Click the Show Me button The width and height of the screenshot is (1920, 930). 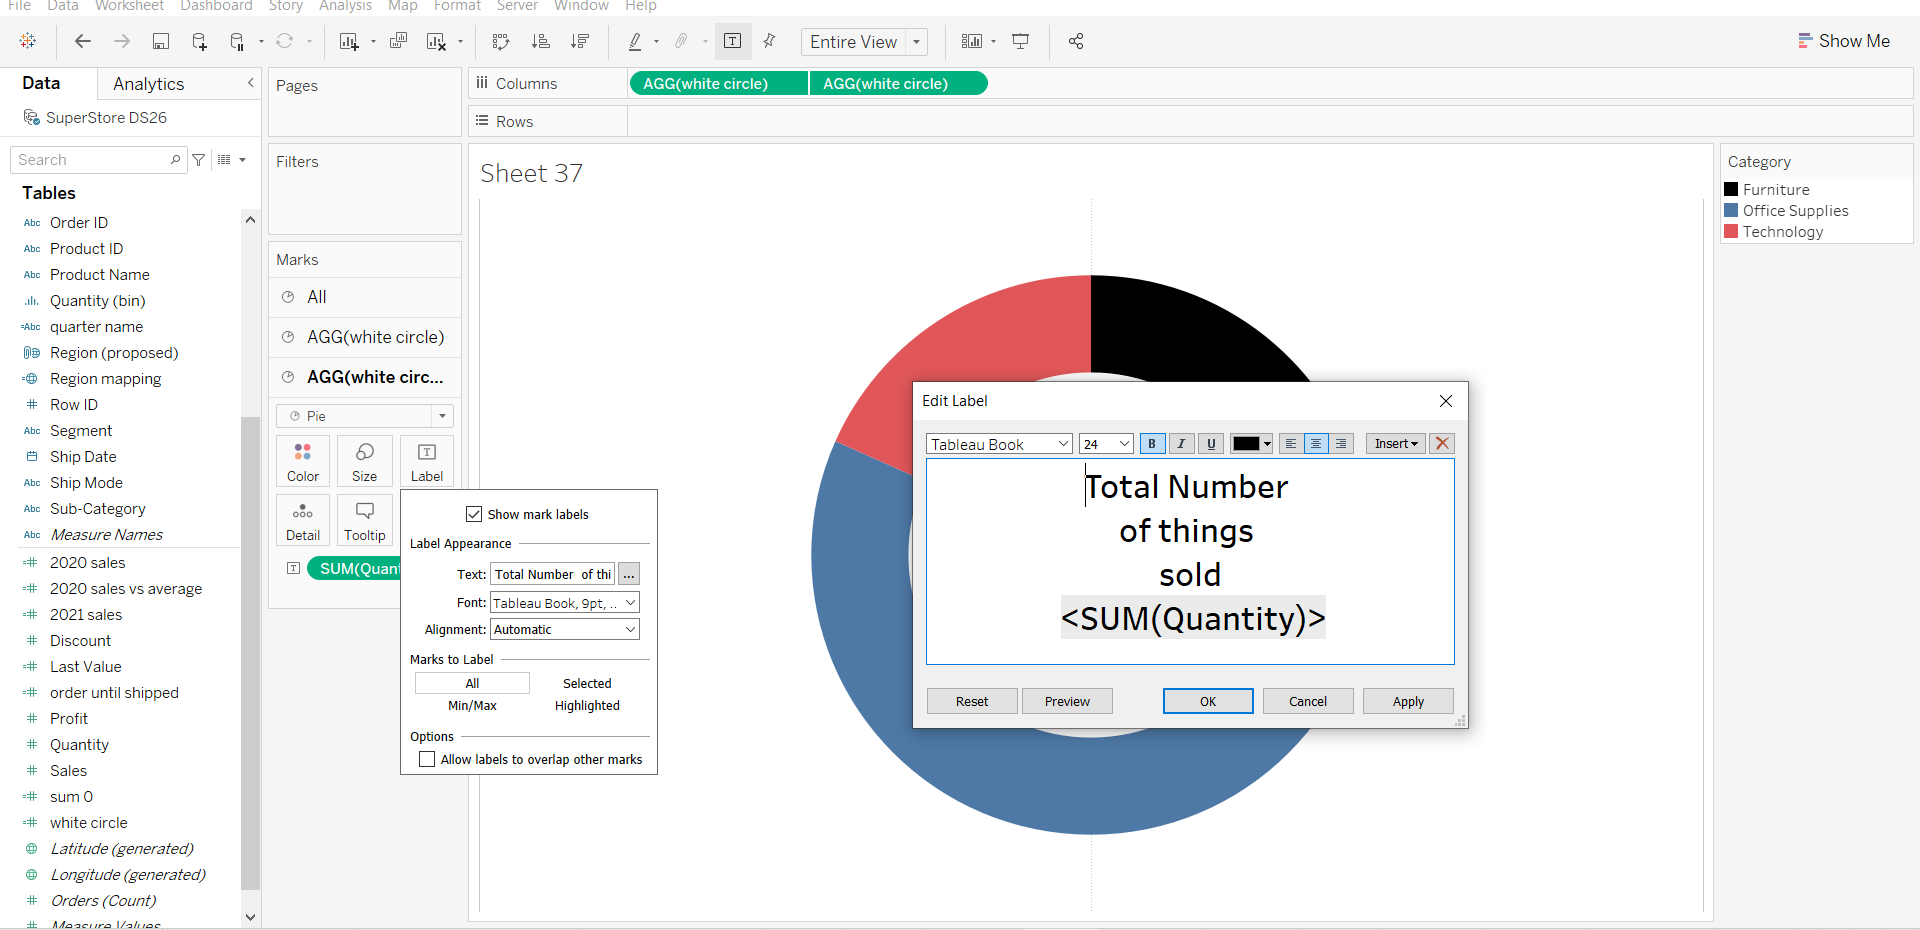click(1844, 41)
